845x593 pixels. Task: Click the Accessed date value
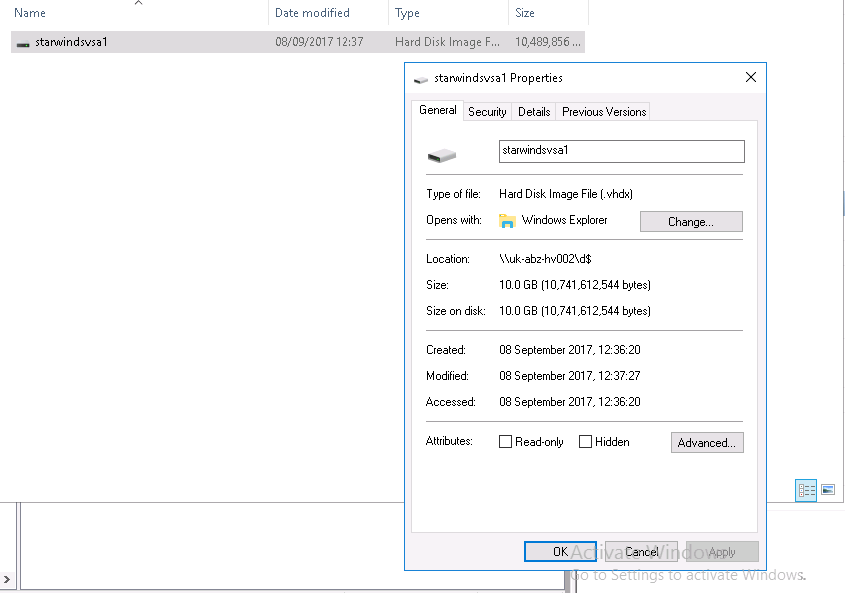click(x=570, y=402)
